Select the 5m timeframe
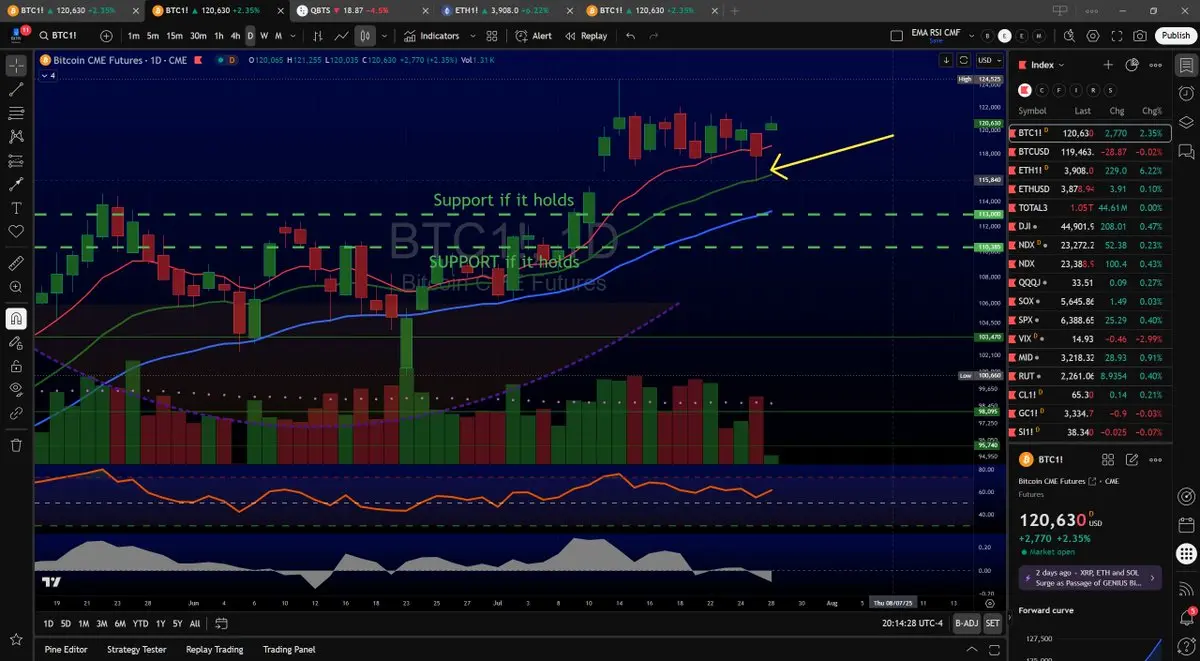1200x661 pixels. click(x=153, y=35)
